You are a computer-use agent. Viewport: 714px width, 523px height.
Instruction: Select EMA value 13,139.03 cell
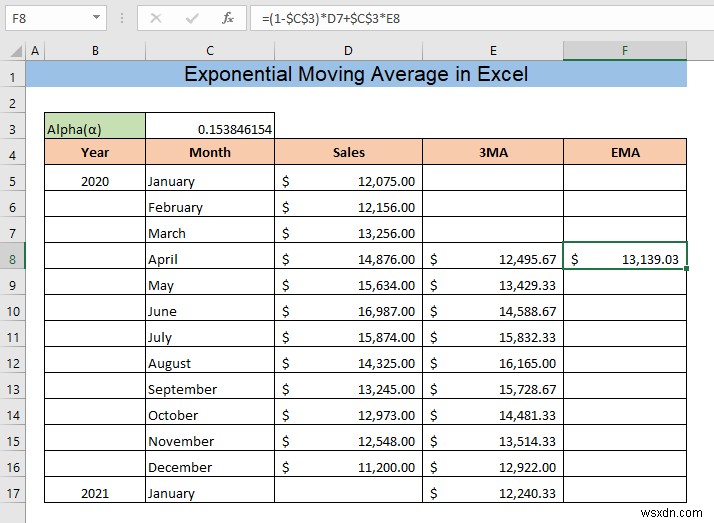(x=625, y=255)
